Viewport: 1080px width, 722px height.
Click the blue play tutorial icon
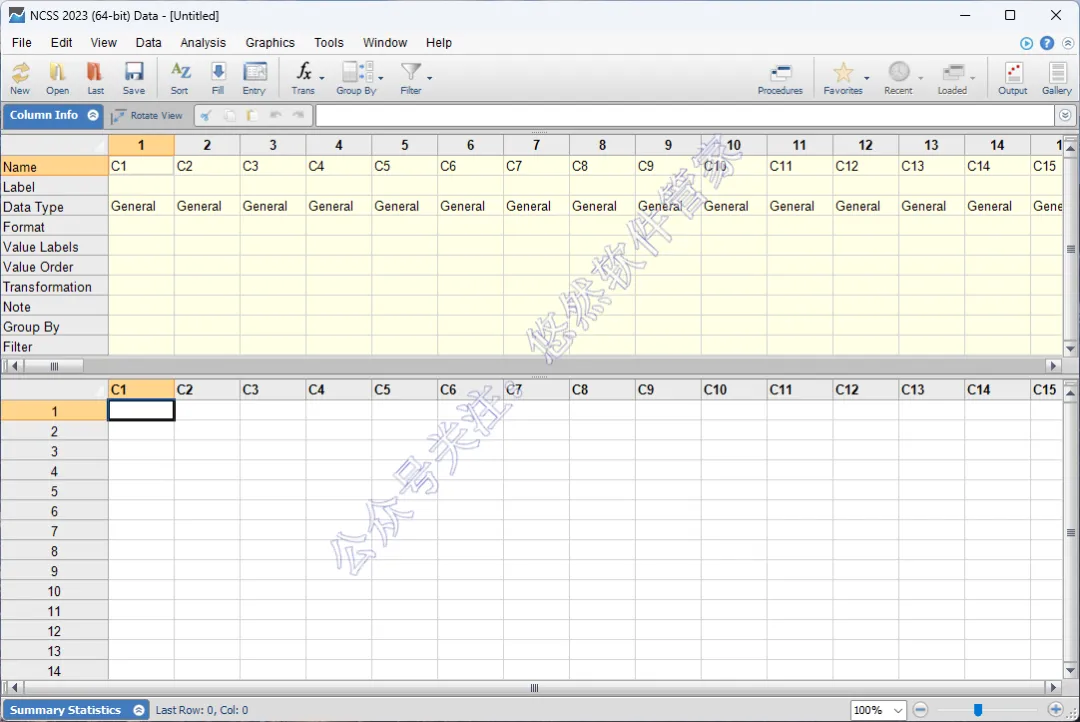tap(1026, 43)
